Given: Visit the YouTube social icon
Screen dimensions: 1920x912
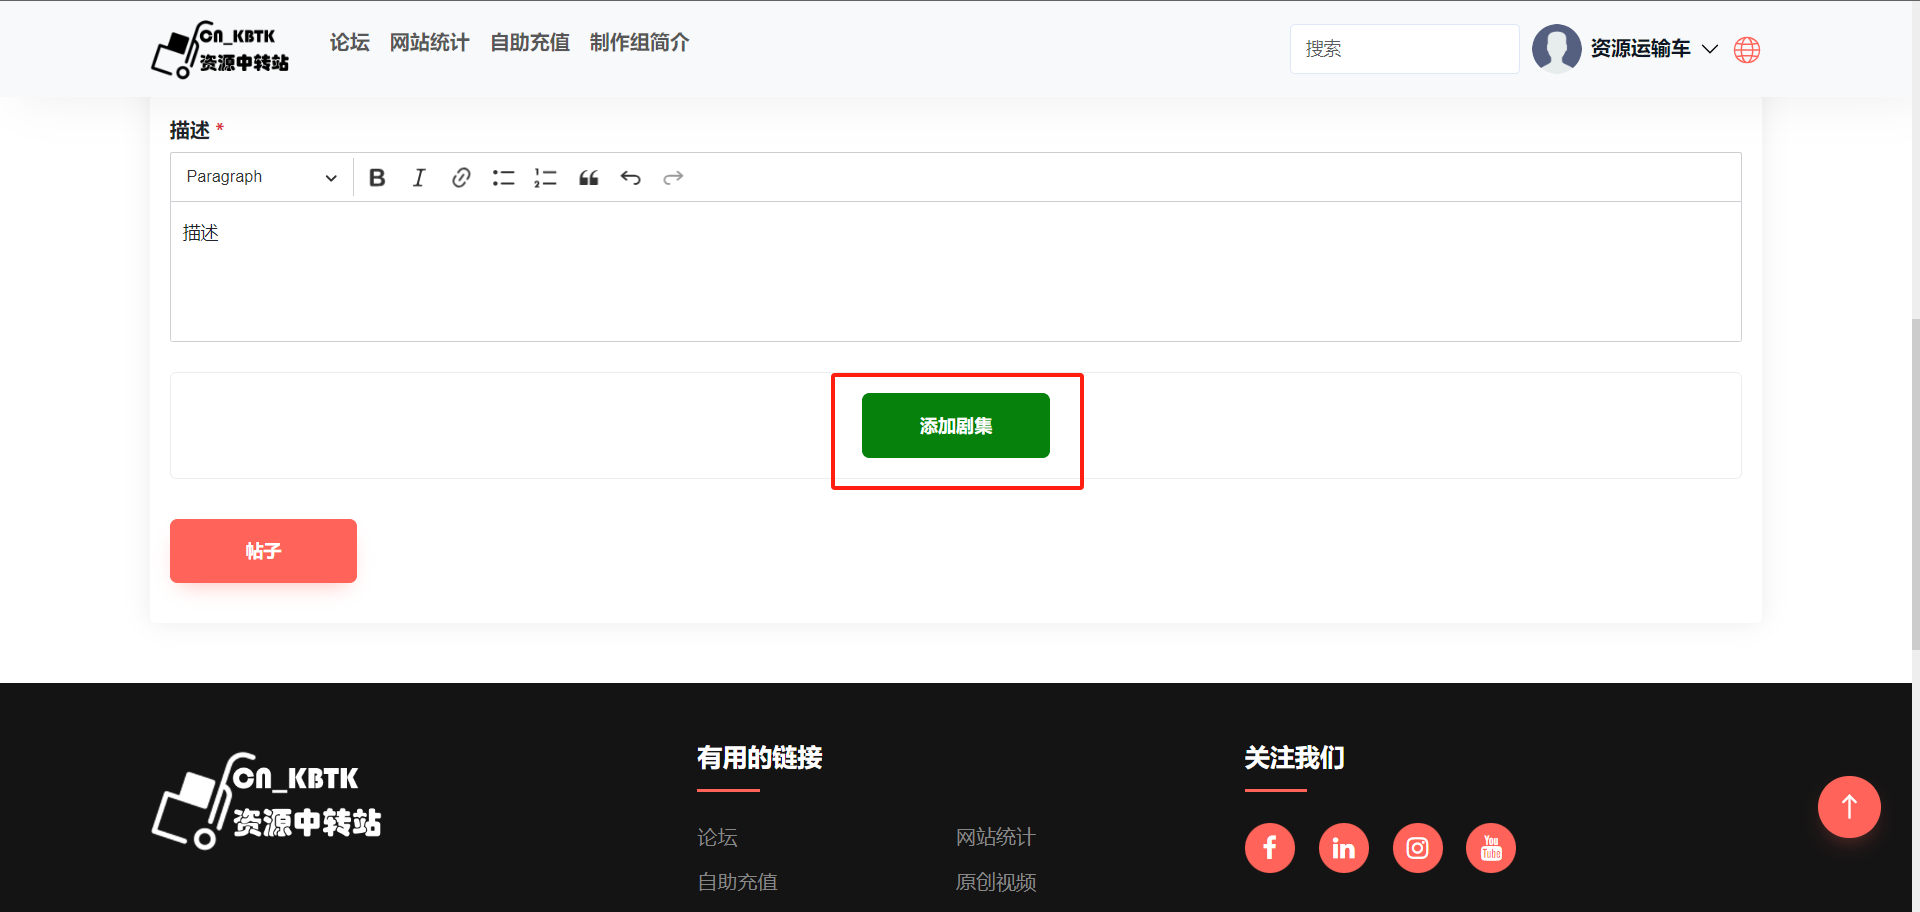Looking at the screenshot, I should (1490, 848).
